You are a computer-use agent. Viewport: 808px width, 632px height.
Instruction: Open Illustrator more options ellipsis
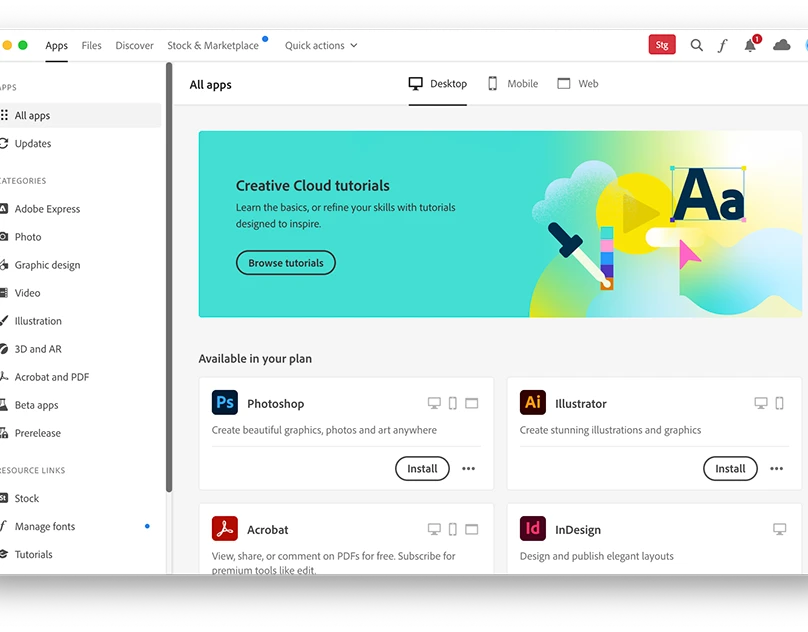(777, 468)
